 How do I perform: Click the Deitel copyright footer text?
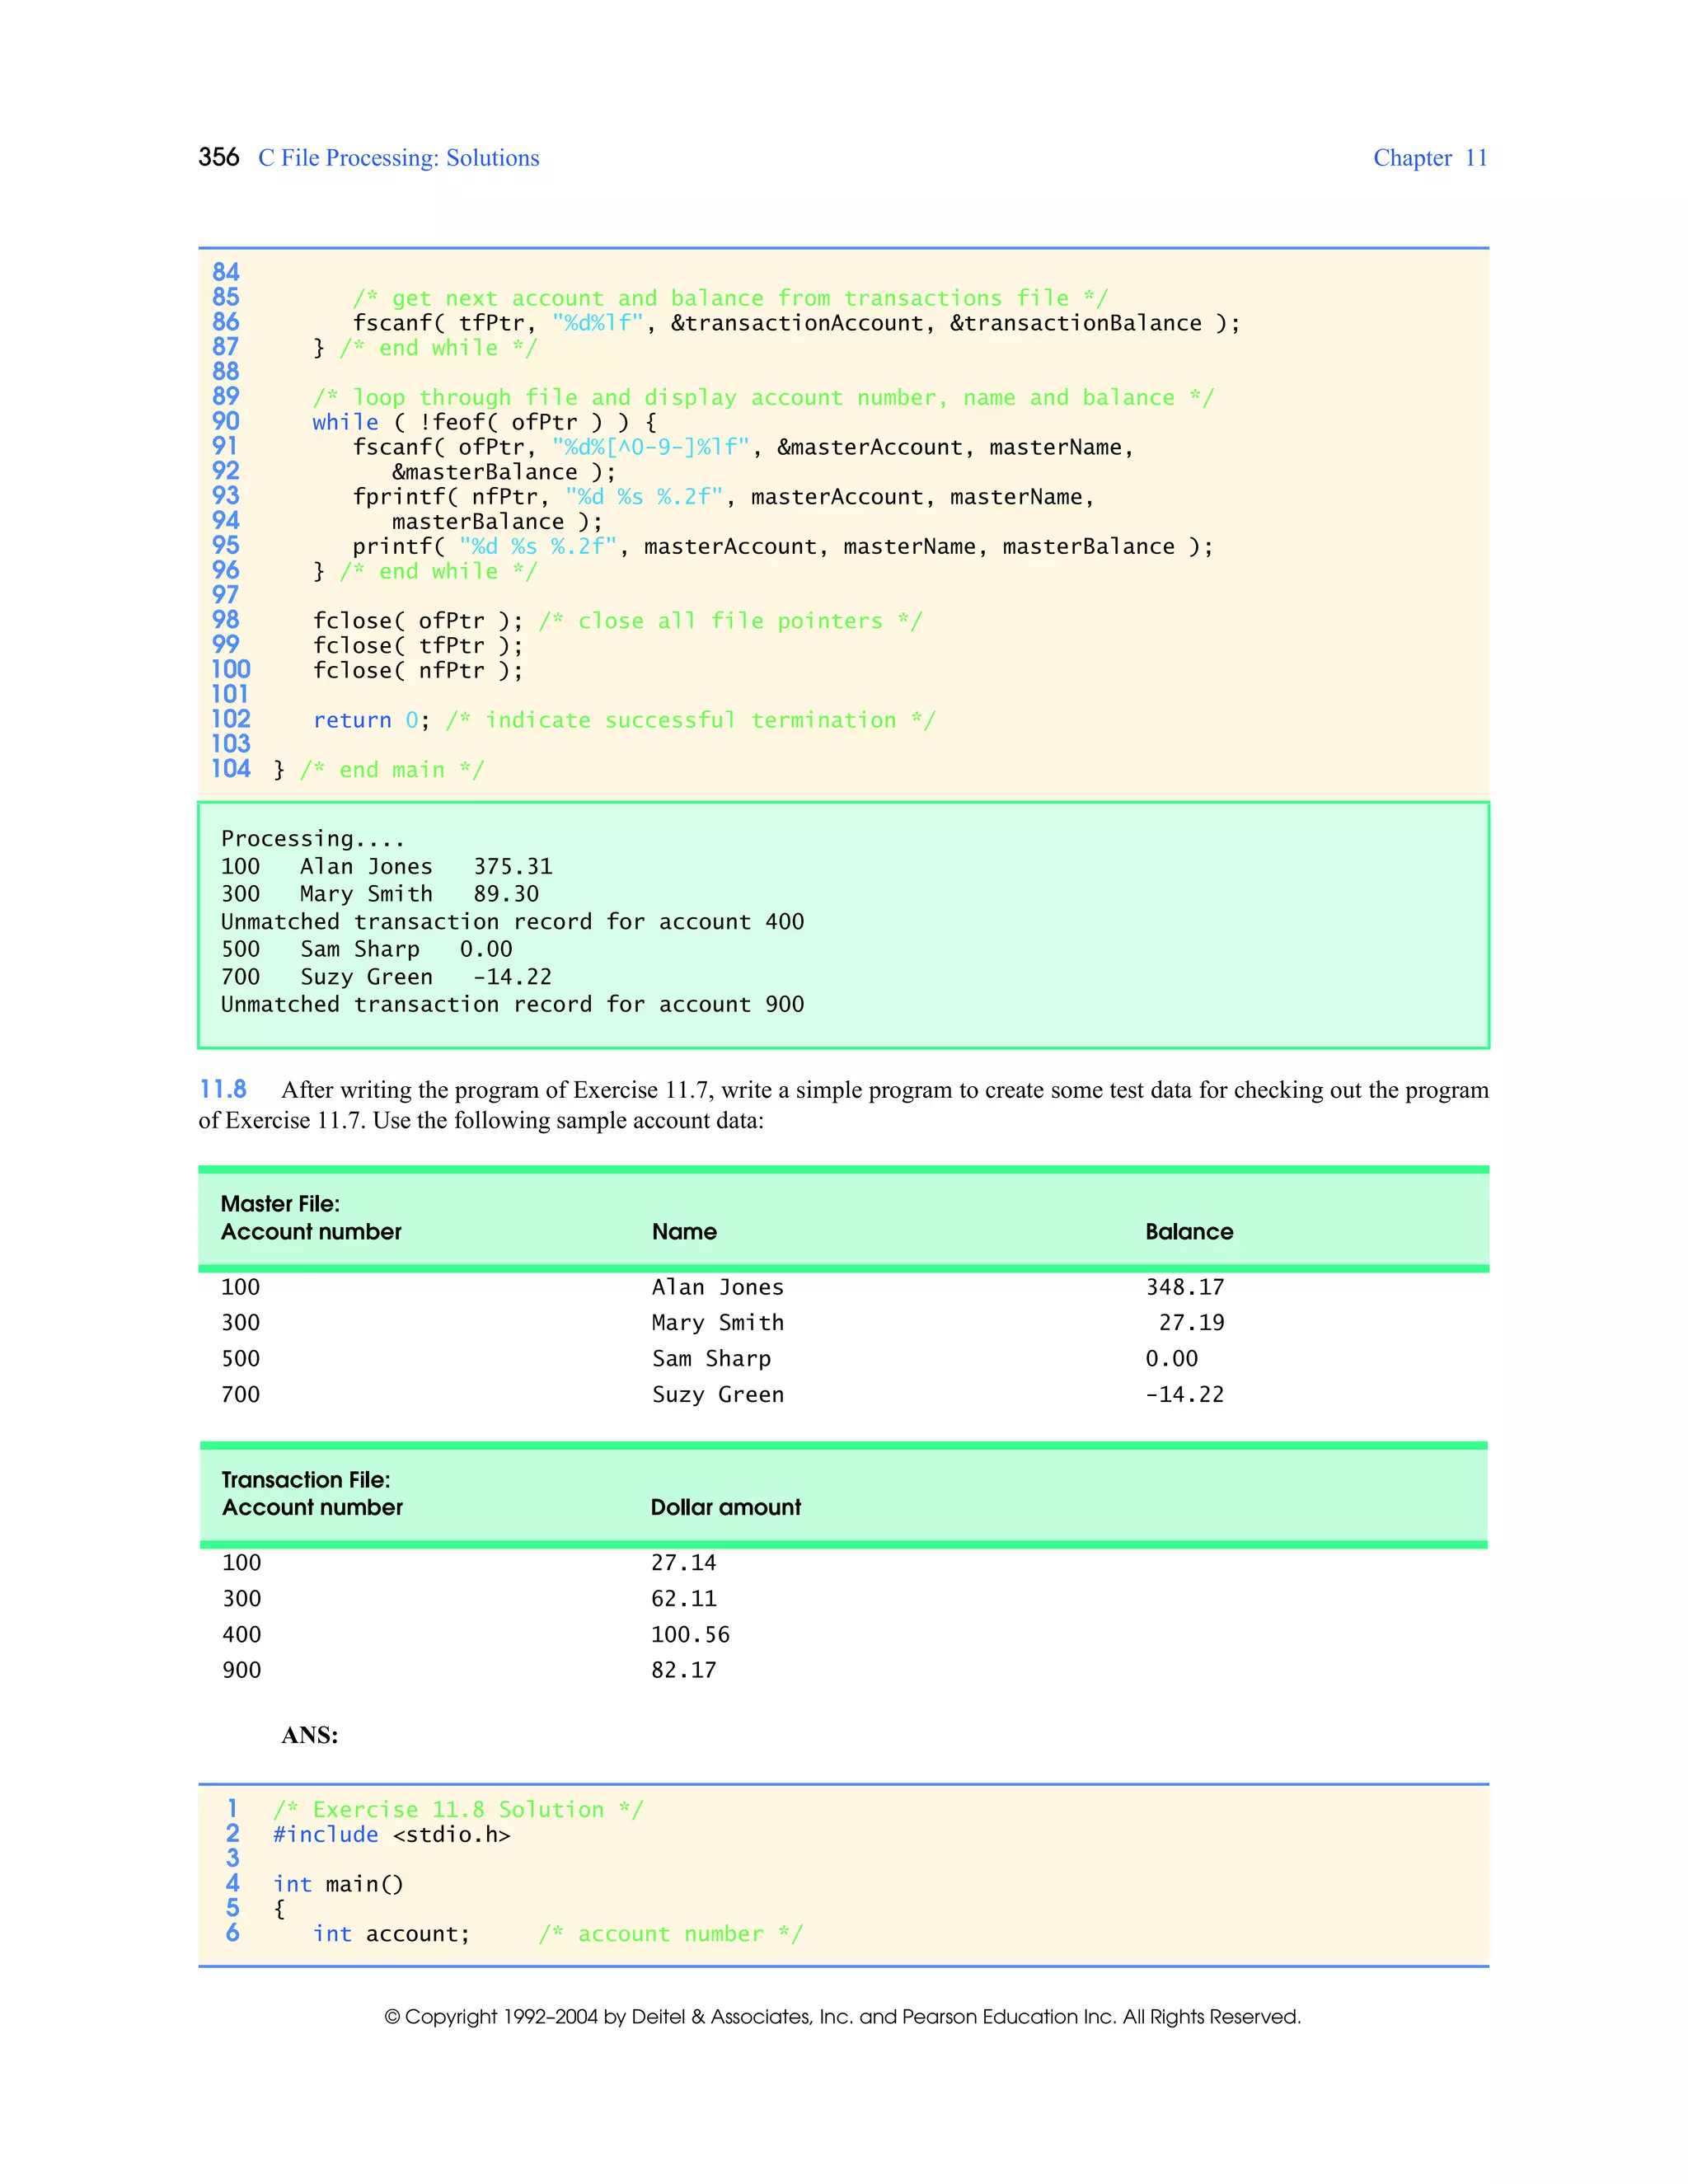tap(842, 2016)
